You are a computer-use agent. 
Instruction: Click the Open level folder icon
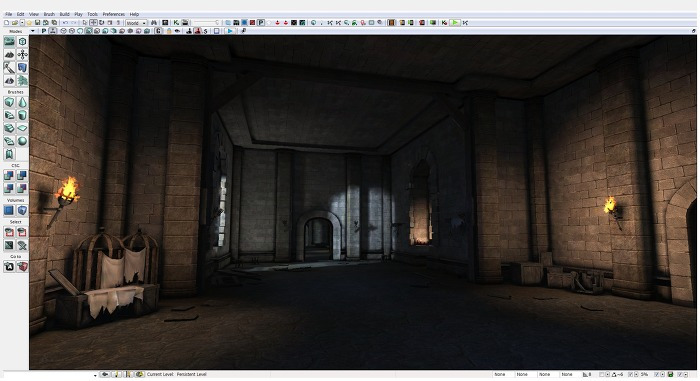(x=15, y=23)
